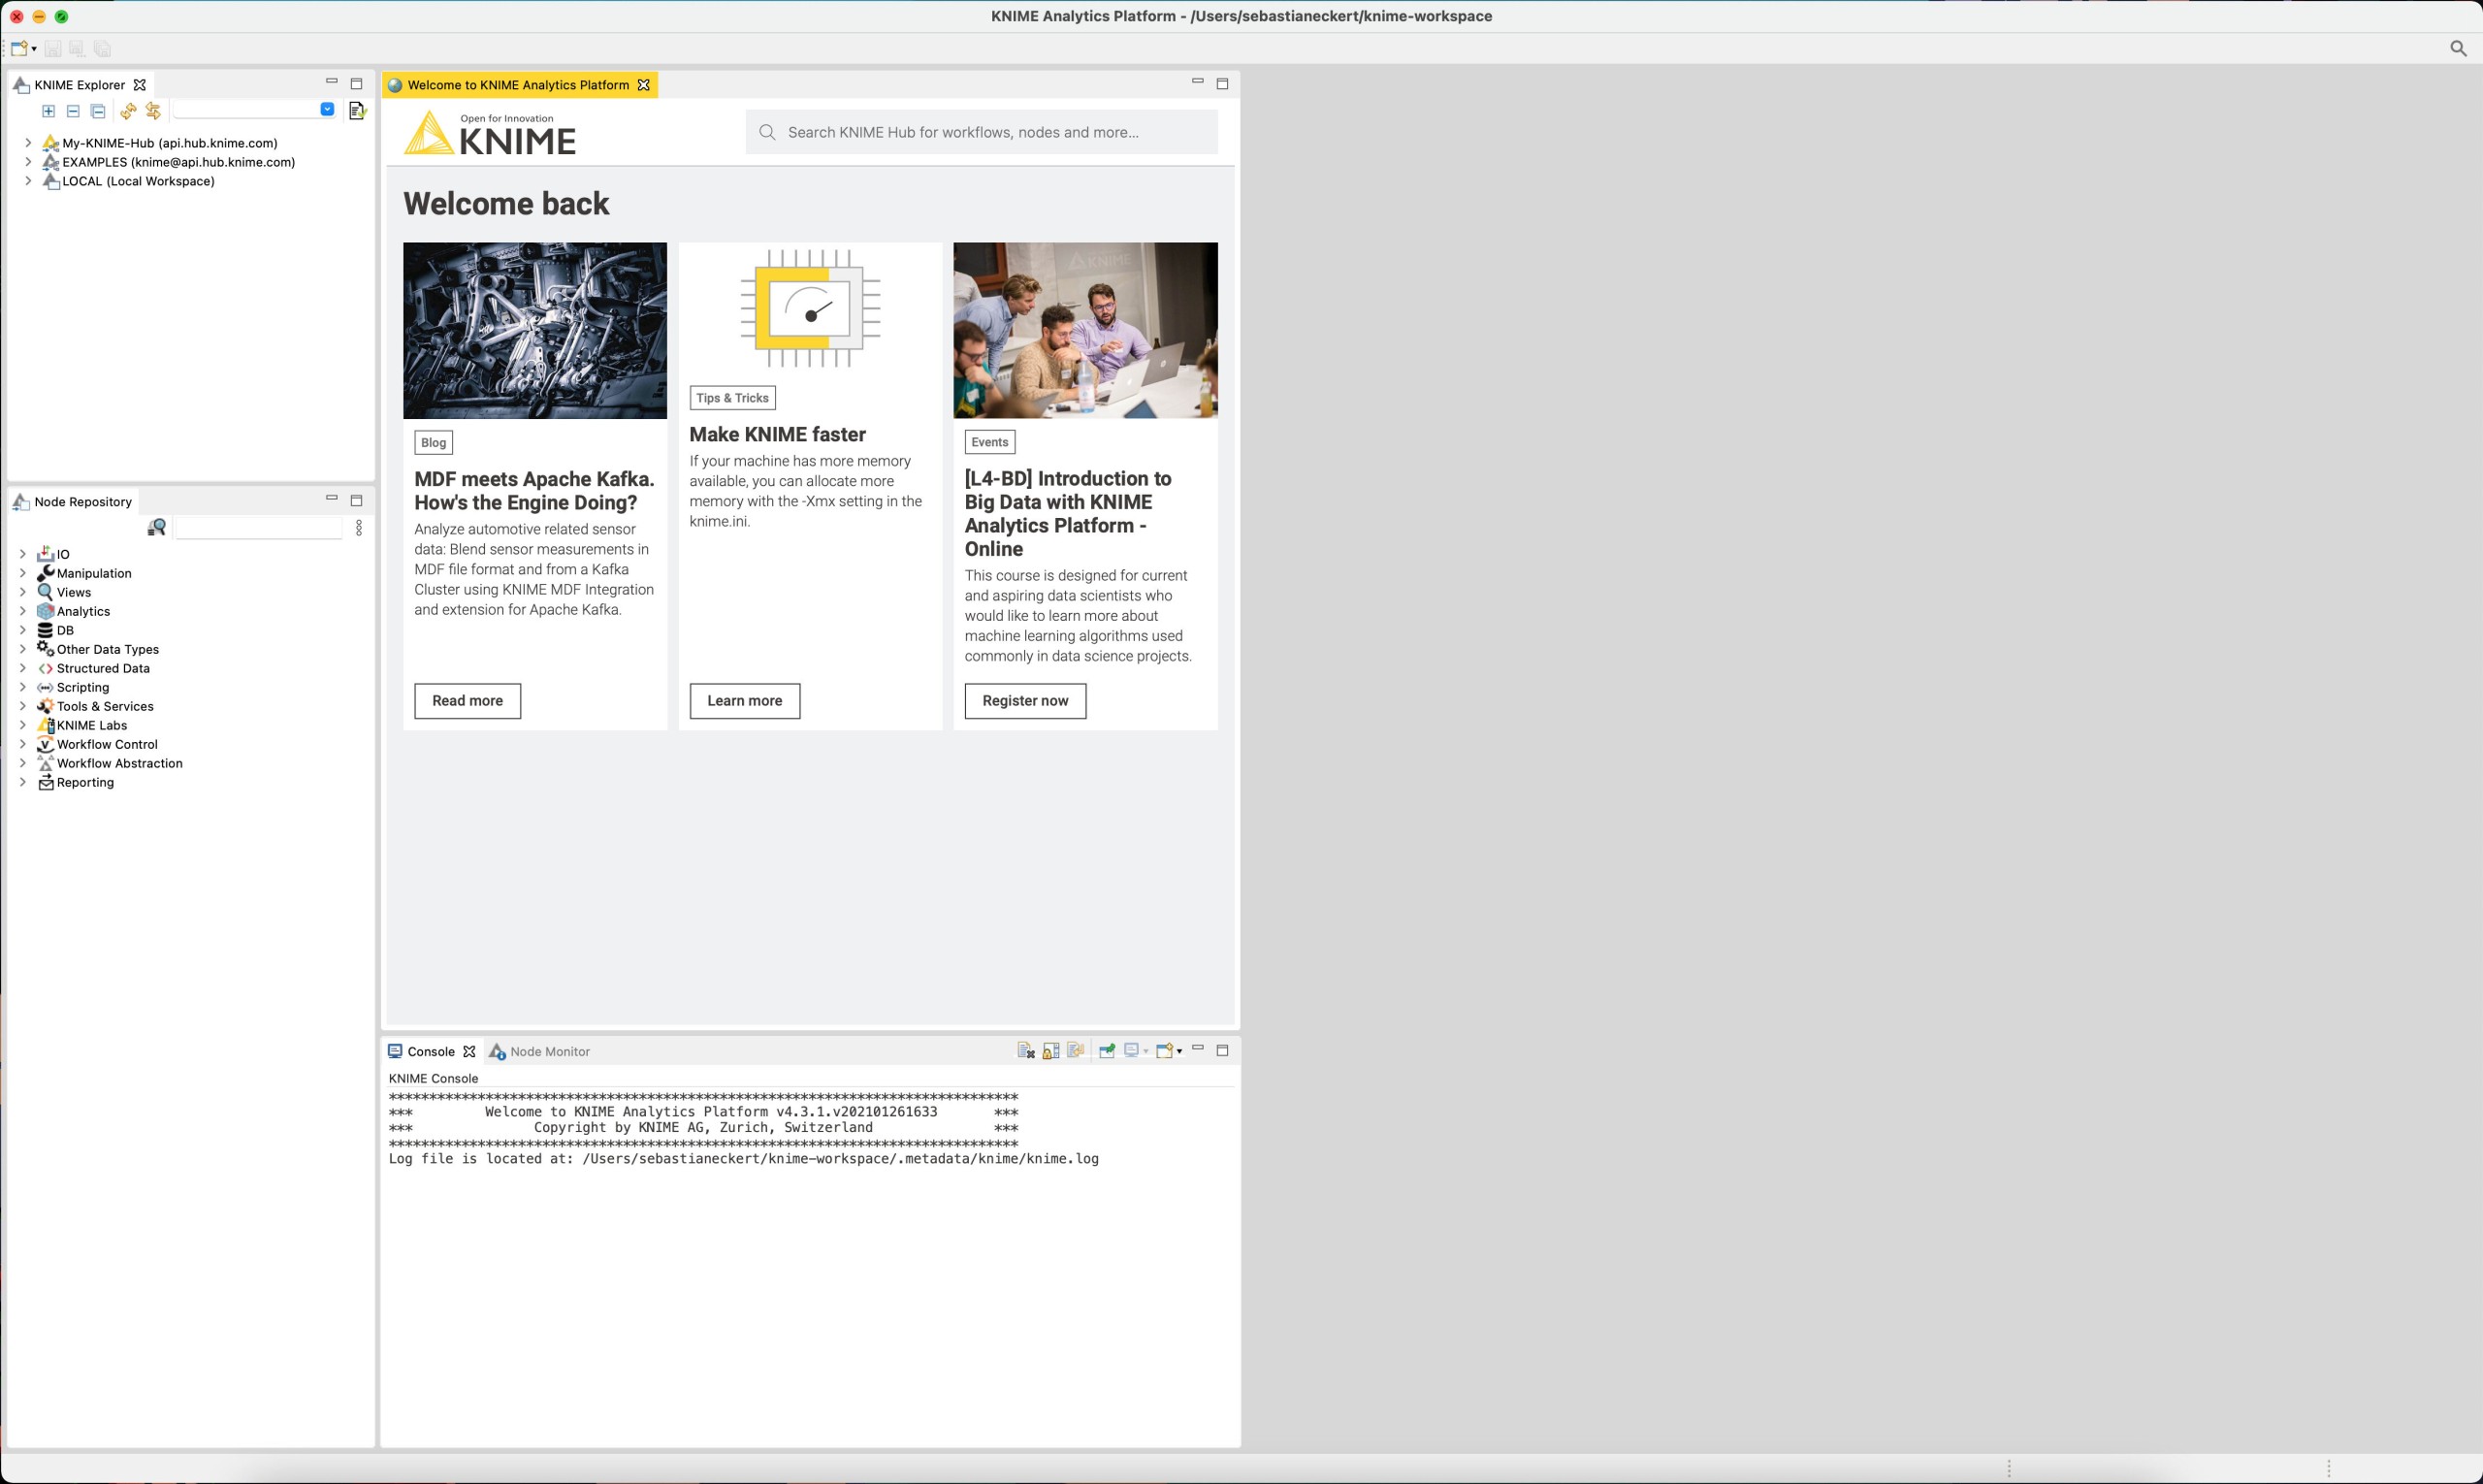2483x1484 pixels.
Task: Expand Analytics category
Action: click(x=22, y=611)
